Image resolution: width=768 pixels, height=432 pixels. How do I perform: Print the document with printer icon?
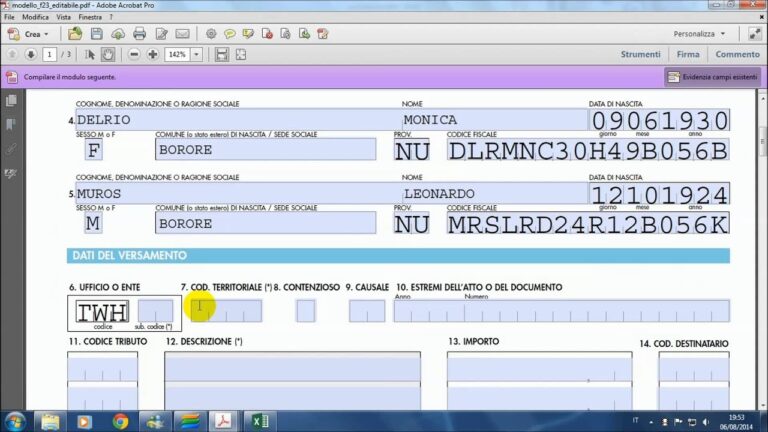pos(140,34)
